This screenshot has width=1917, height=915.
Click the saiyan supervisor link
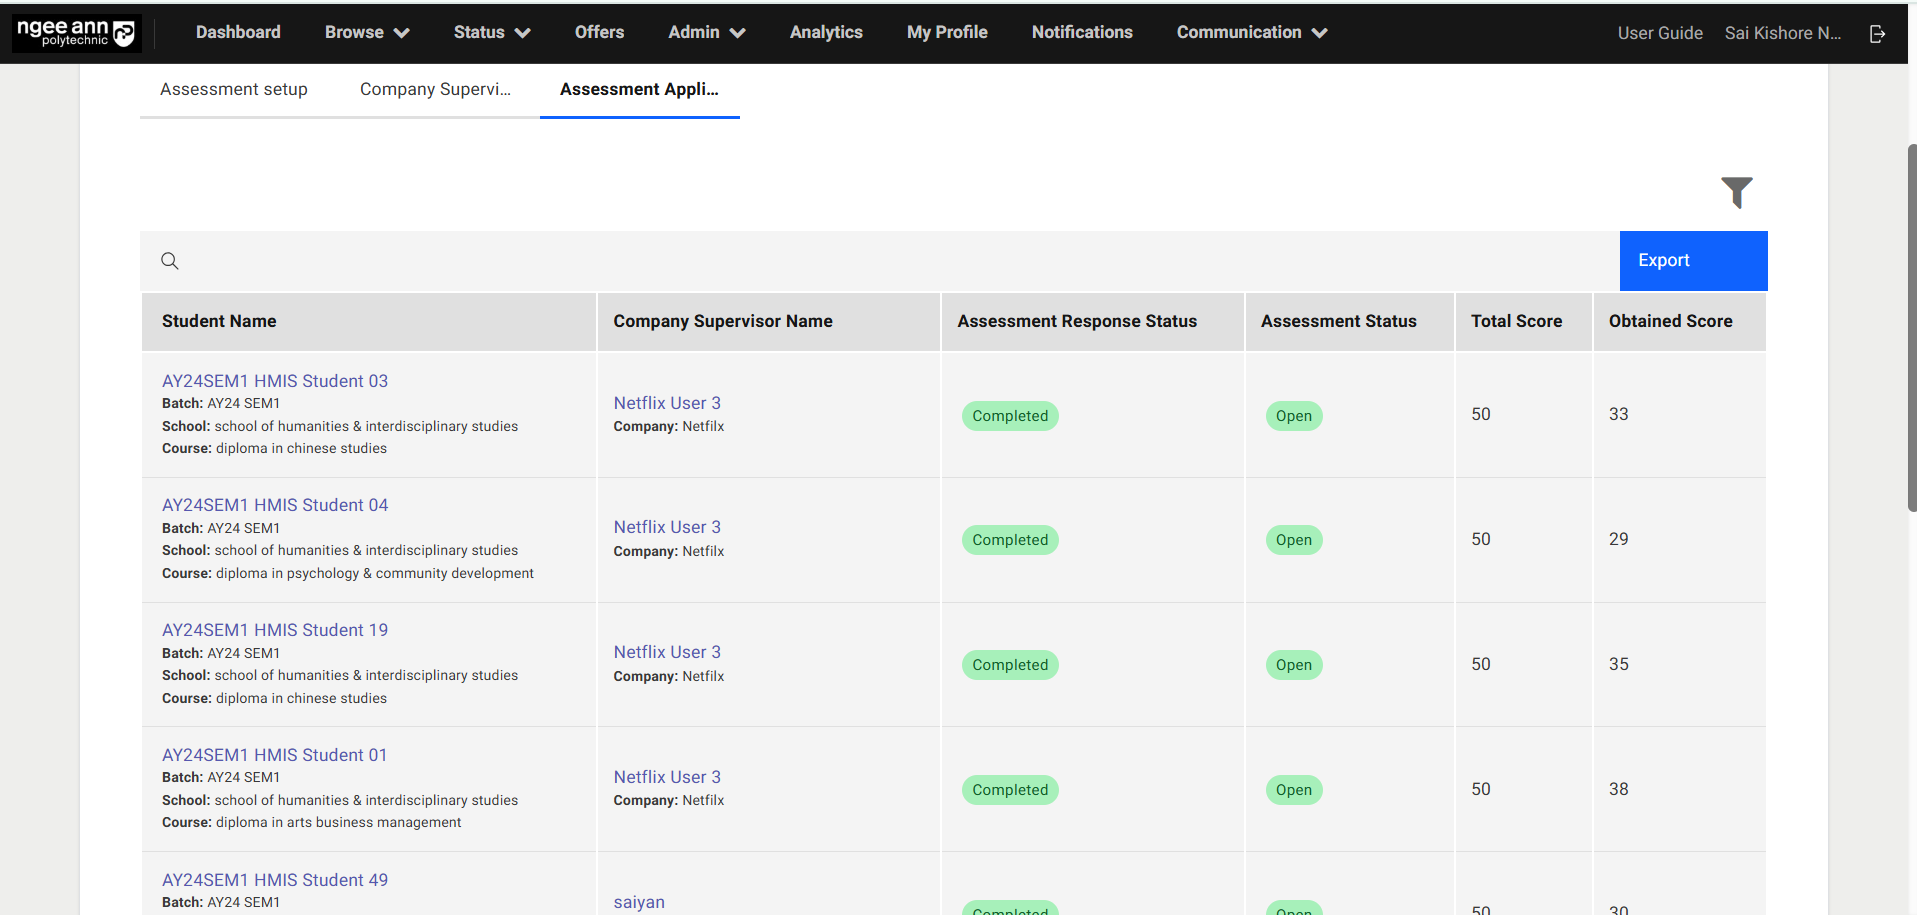[639, 902]
